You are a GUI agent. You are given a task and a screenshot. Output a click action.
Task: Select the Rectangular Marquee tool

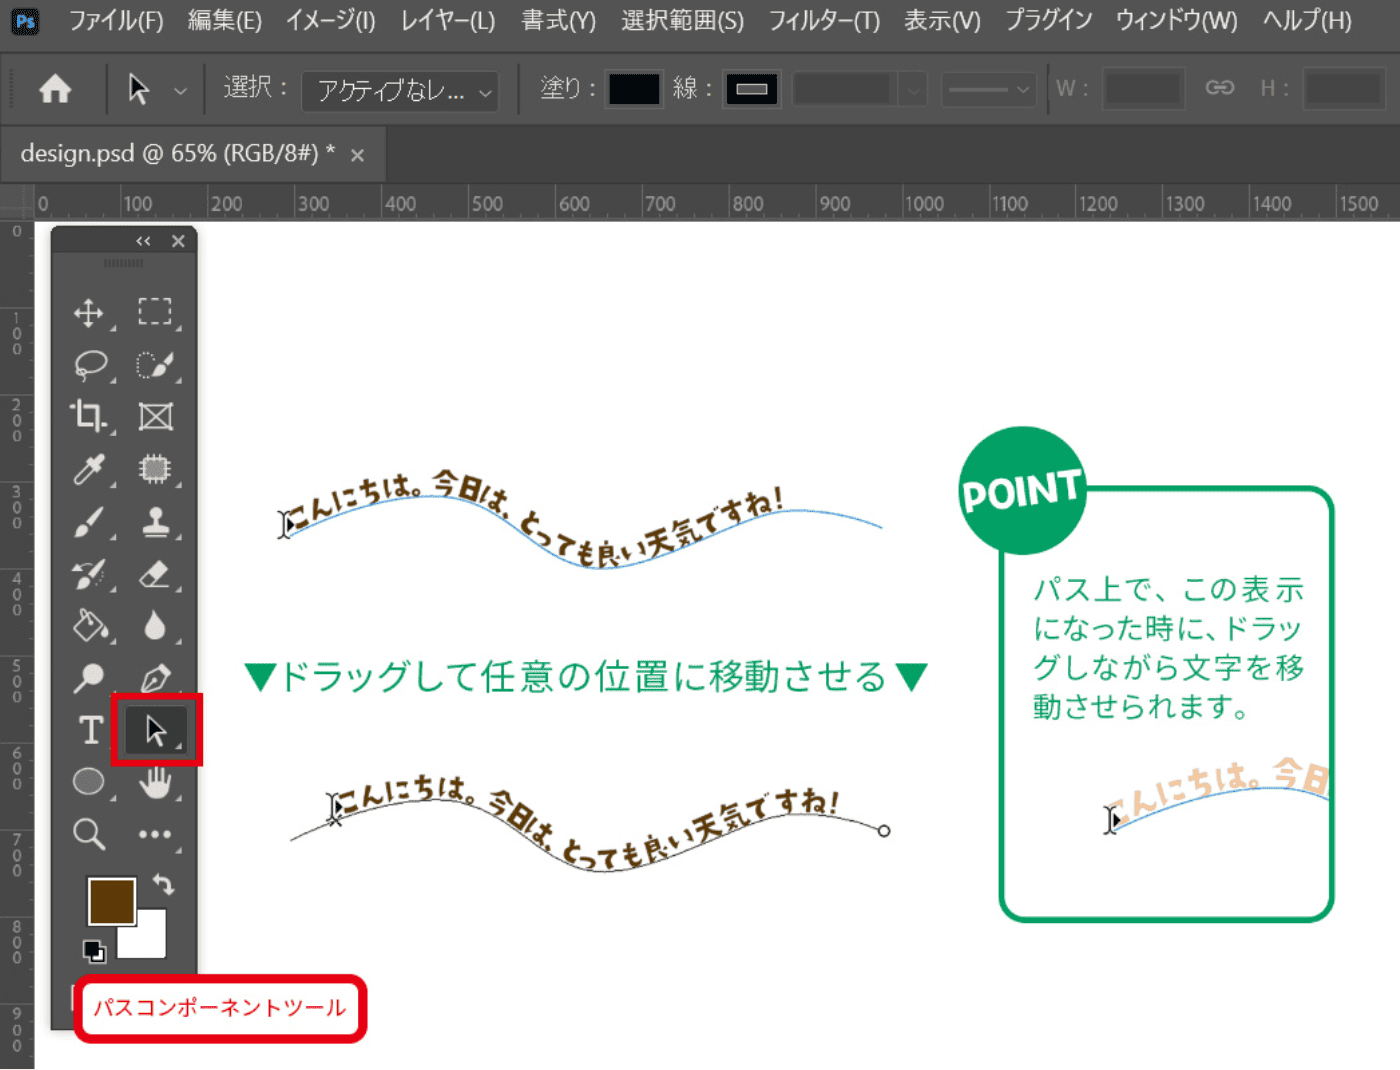155,312
